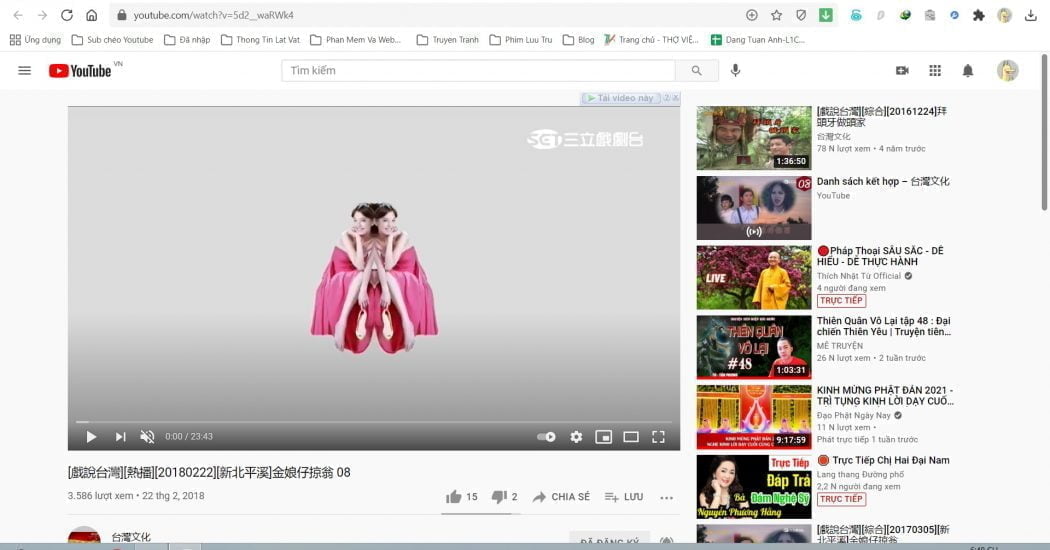Open the Đã nhập bookmark folder

click(187, 40)
